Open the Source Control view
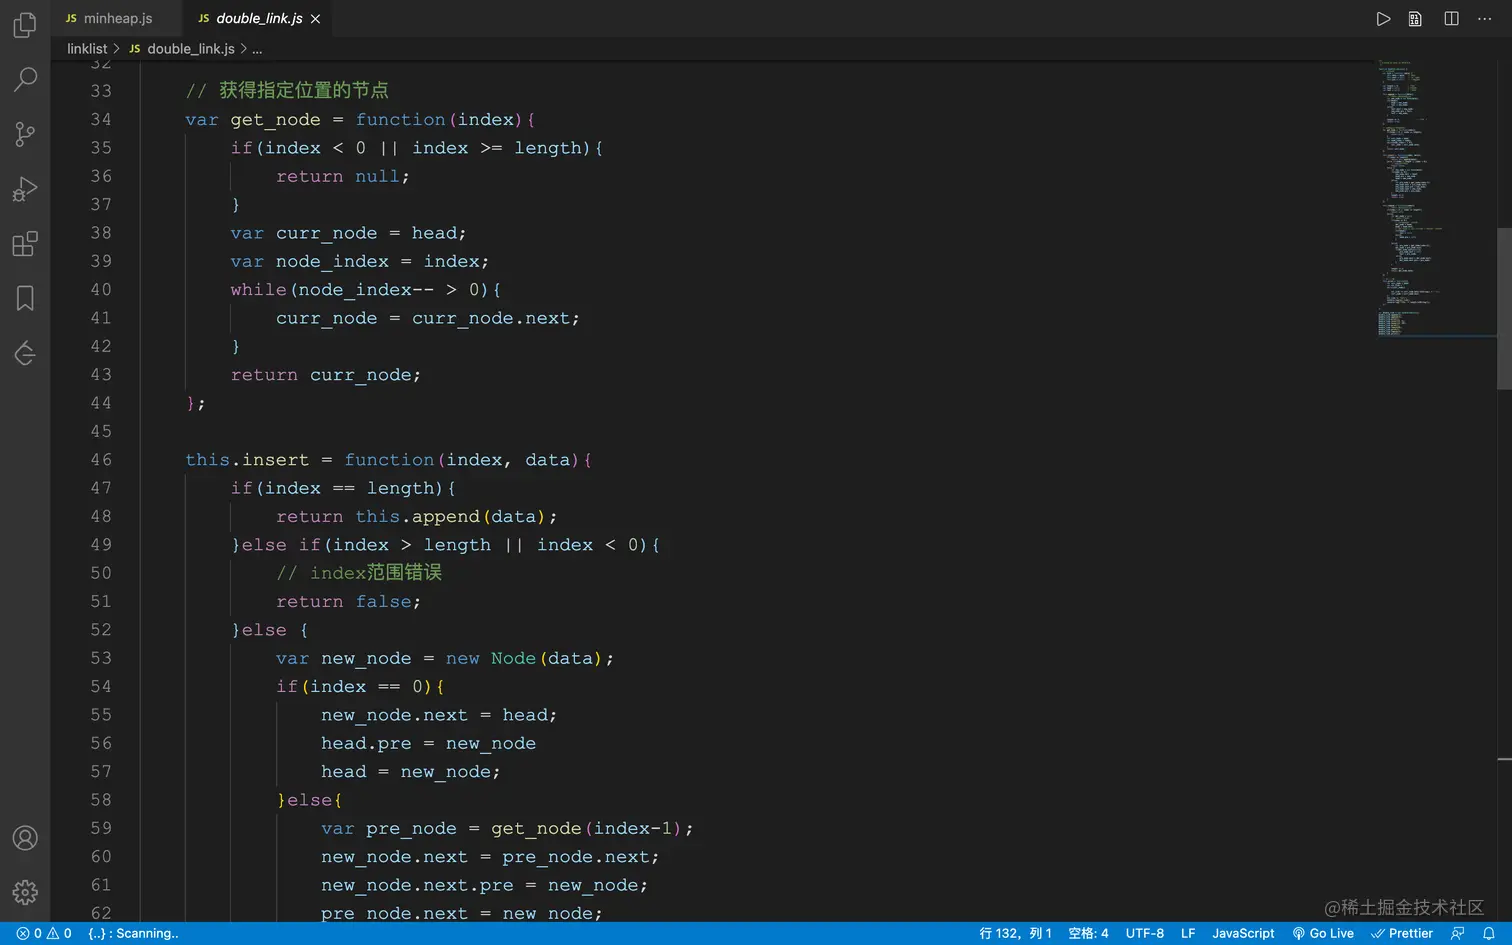Viewport: 1512px width, 945px height. click(x=25, y=134)
